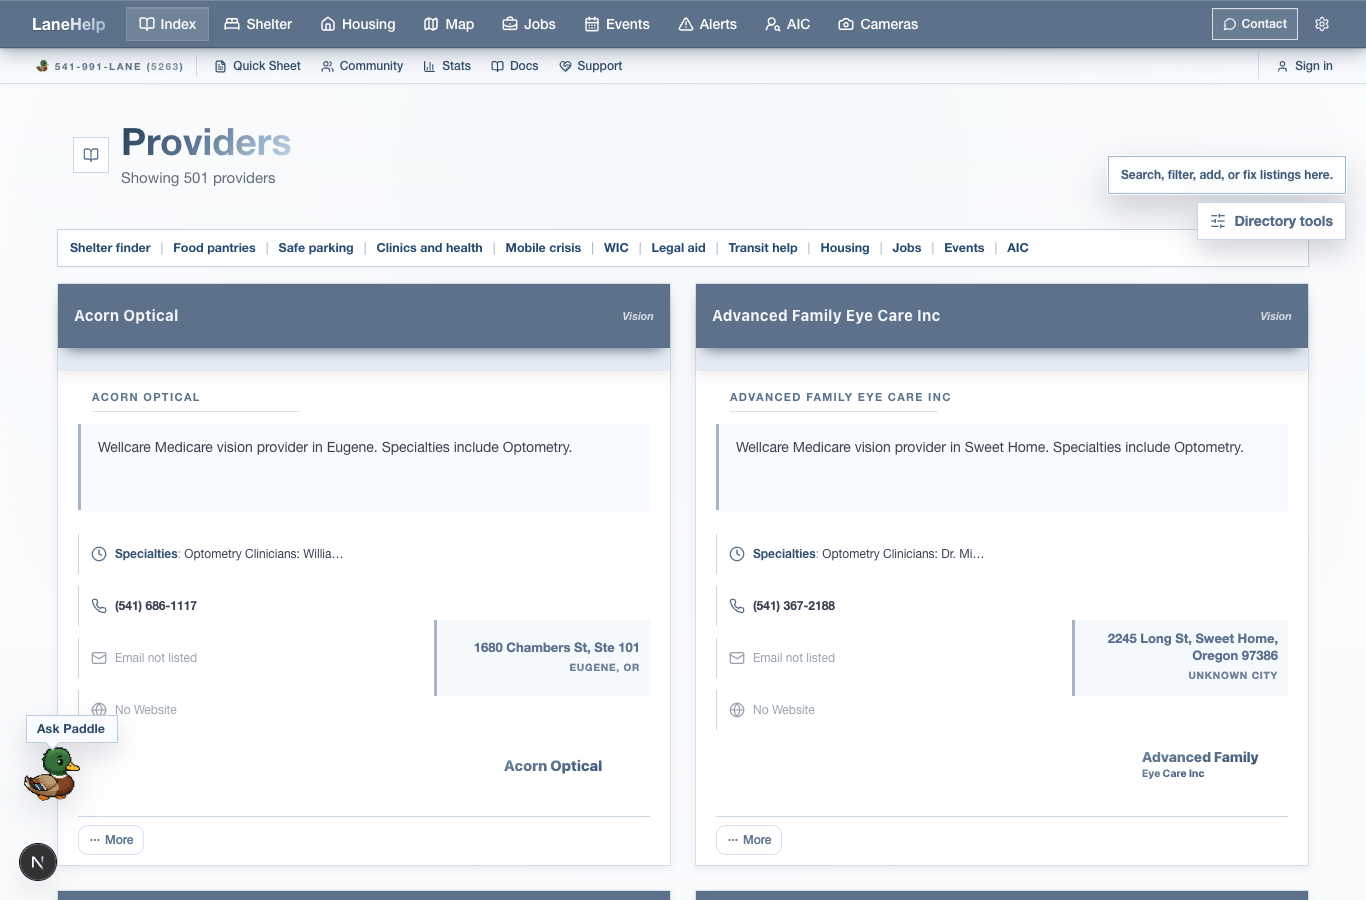Viewport: 1366px width, 900px height.
Task: Select AIC in the category filter row
Action: pos(1018,248)
